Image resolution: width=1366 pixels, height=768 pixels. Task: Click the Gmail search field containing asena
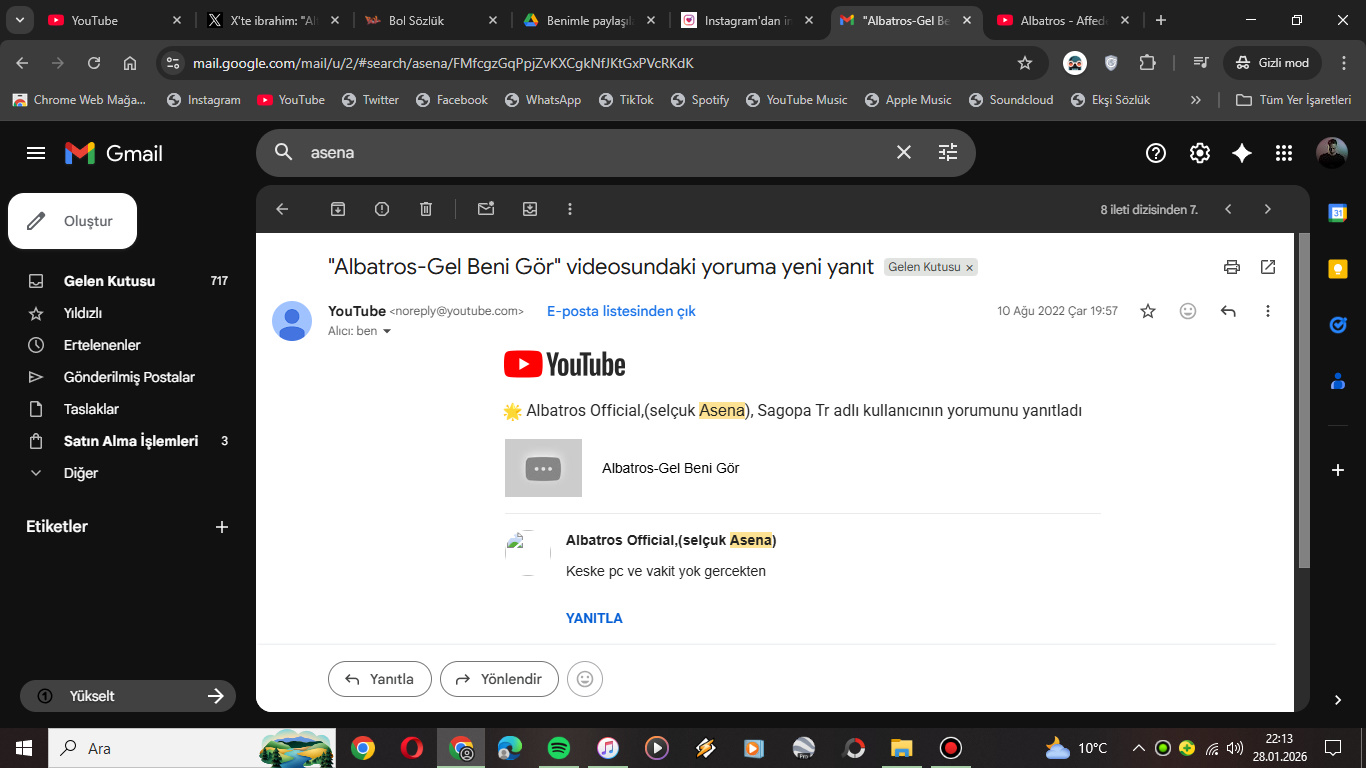[x=595, y=152]
